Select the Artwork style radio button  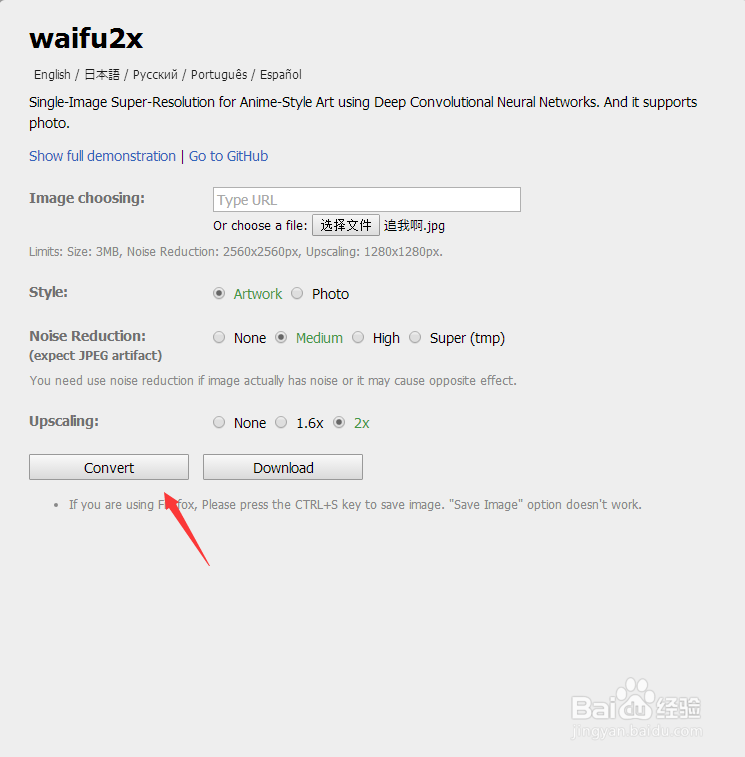tap(219, 294)
